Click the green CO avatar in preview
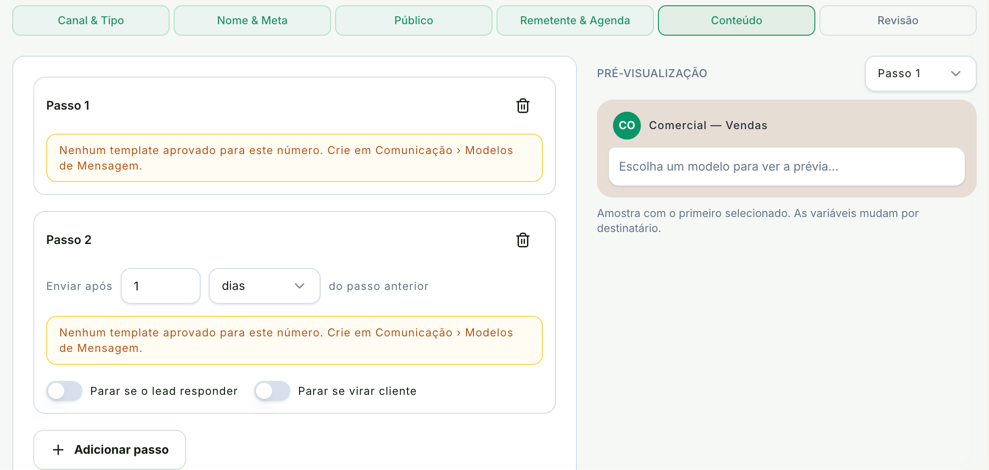 (x=626, y=126)
